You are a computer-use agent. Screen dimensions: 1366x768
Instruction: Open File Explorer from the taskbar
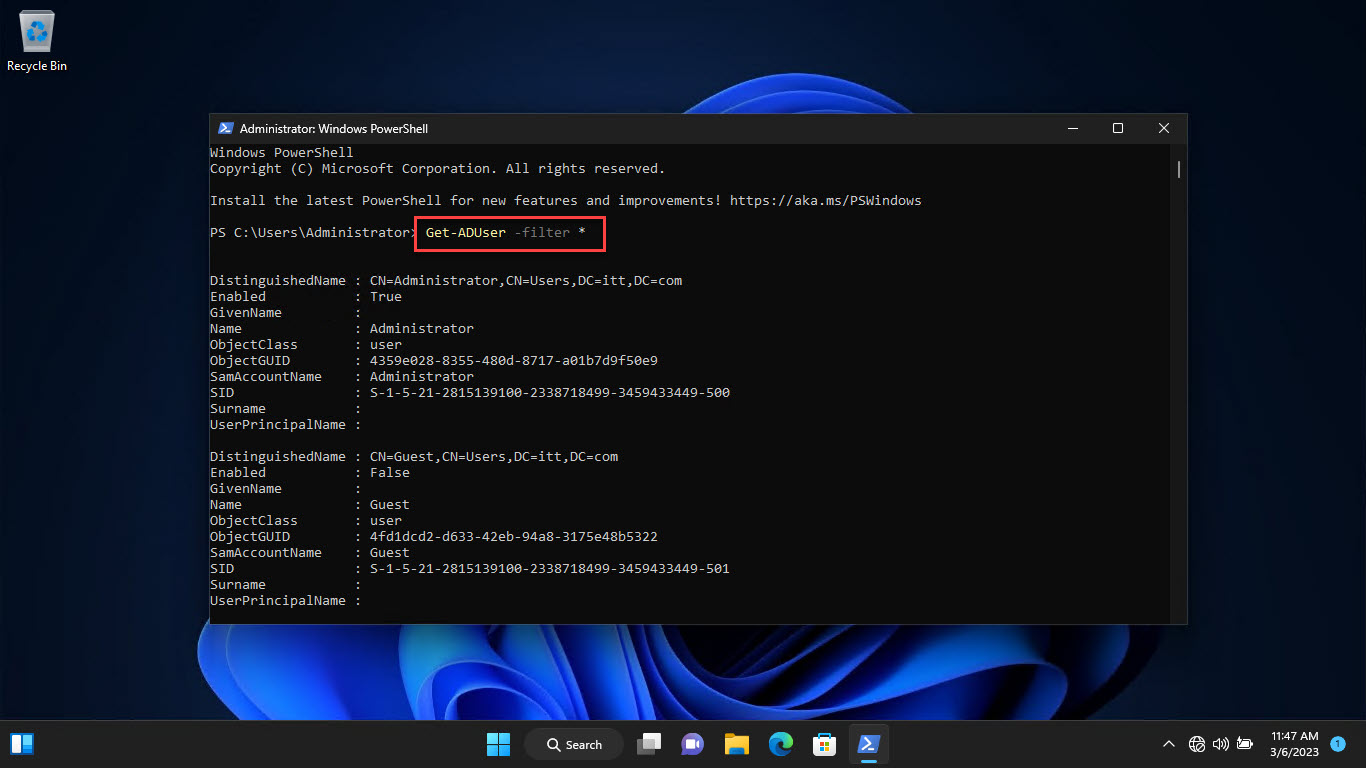tap(736, 744)
